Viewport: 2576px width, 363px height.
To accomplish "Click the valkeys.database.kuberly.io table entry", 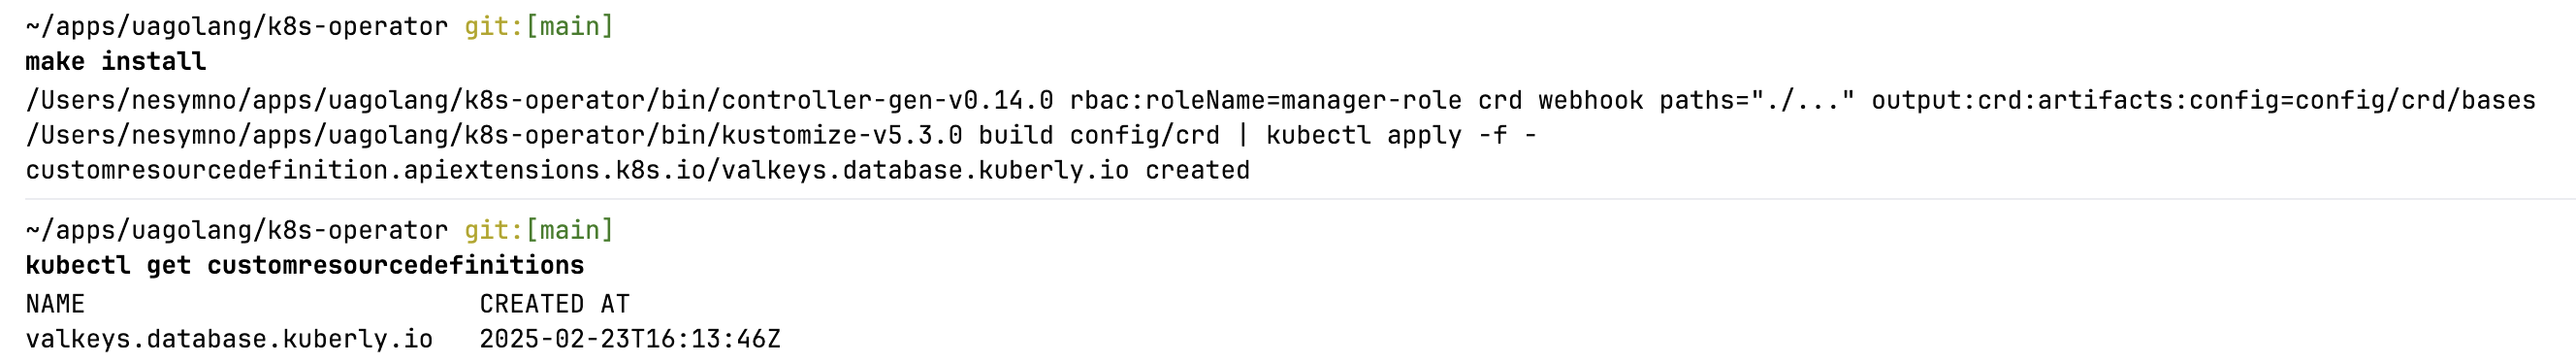I will pos(229,340).
